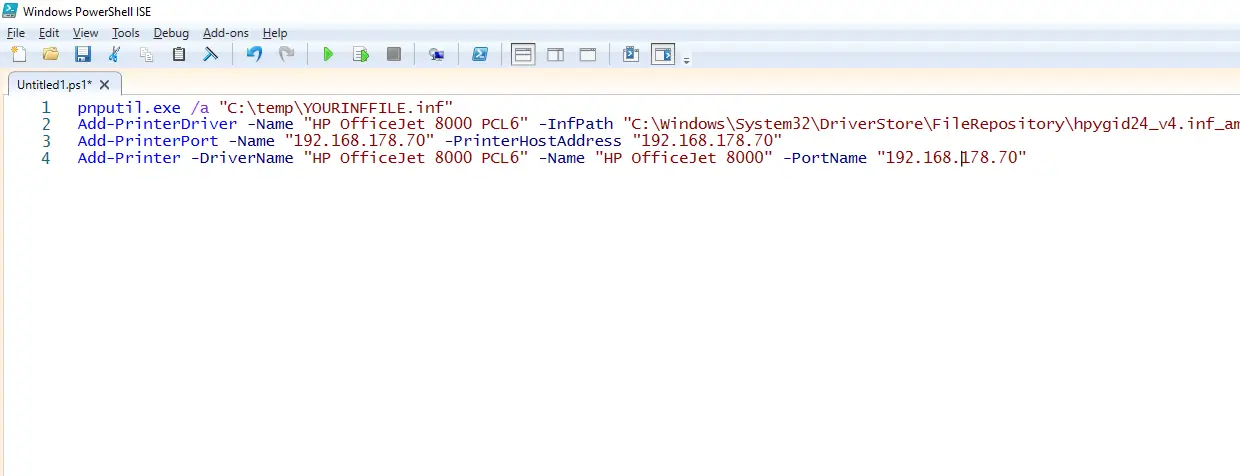
Task: Open the File menu
Action: [15, 33]
